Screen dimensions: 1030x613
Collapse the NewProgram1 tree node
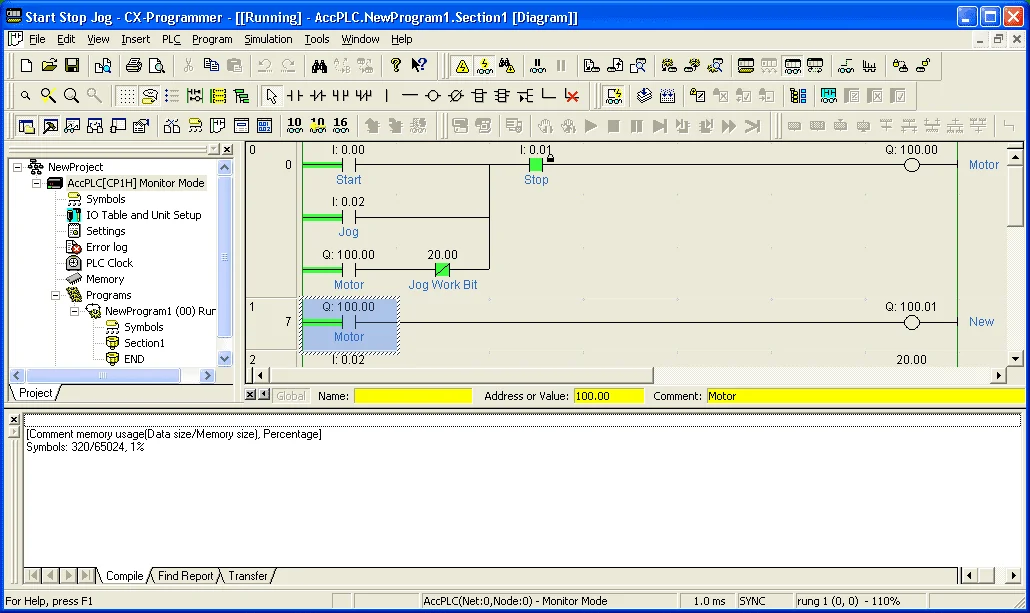[75, 311]
